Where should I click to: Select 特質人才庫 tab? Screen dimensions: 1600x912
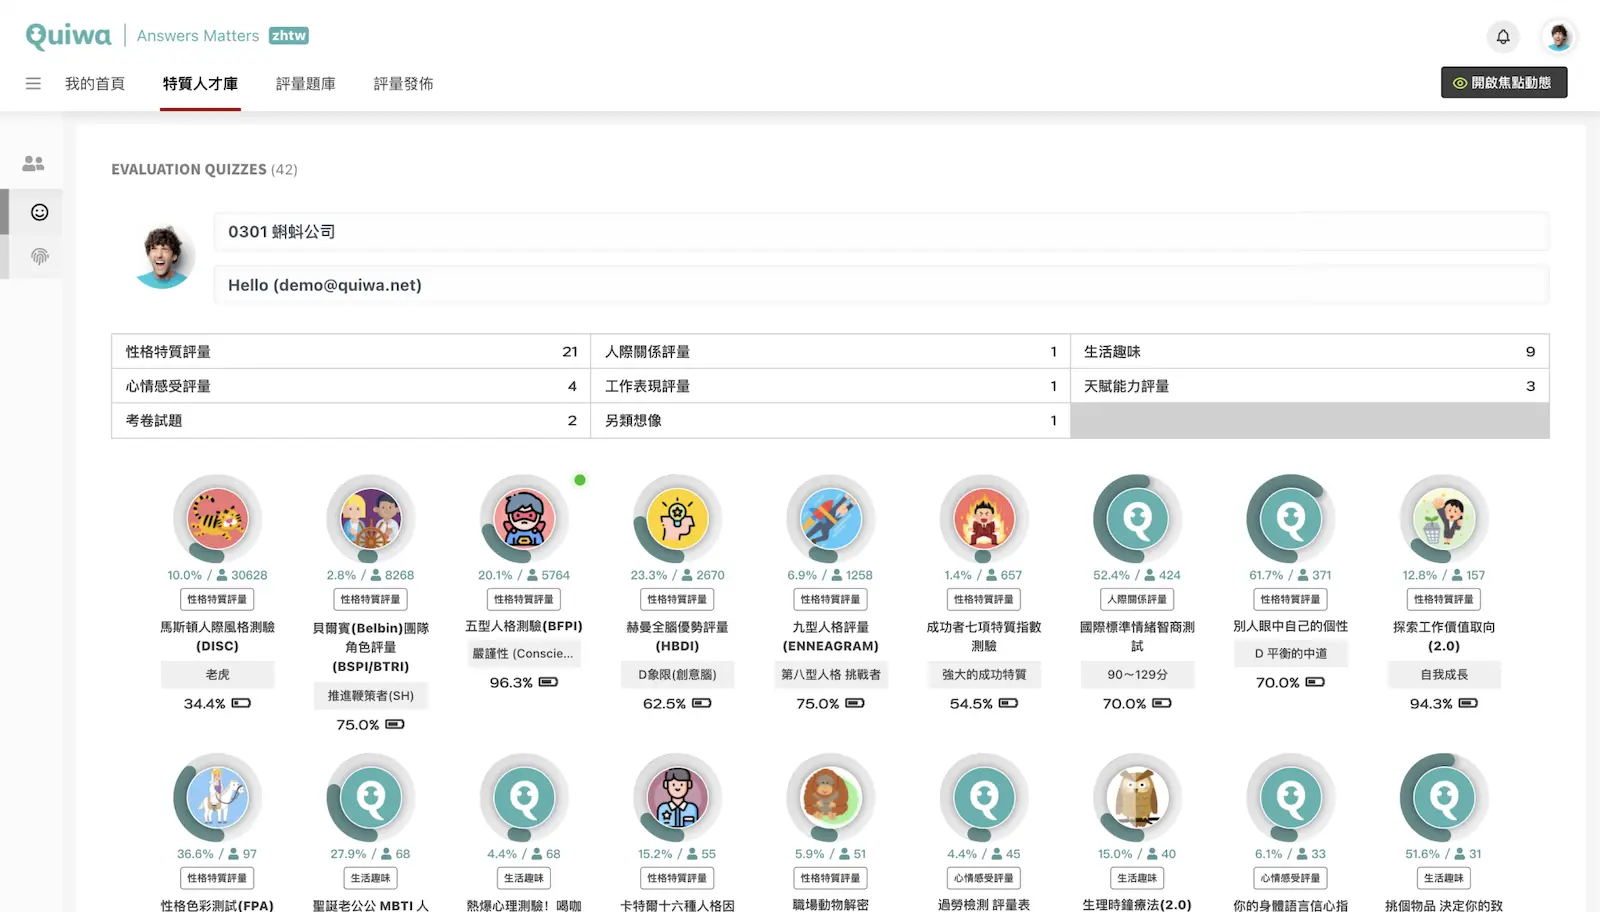200,84
